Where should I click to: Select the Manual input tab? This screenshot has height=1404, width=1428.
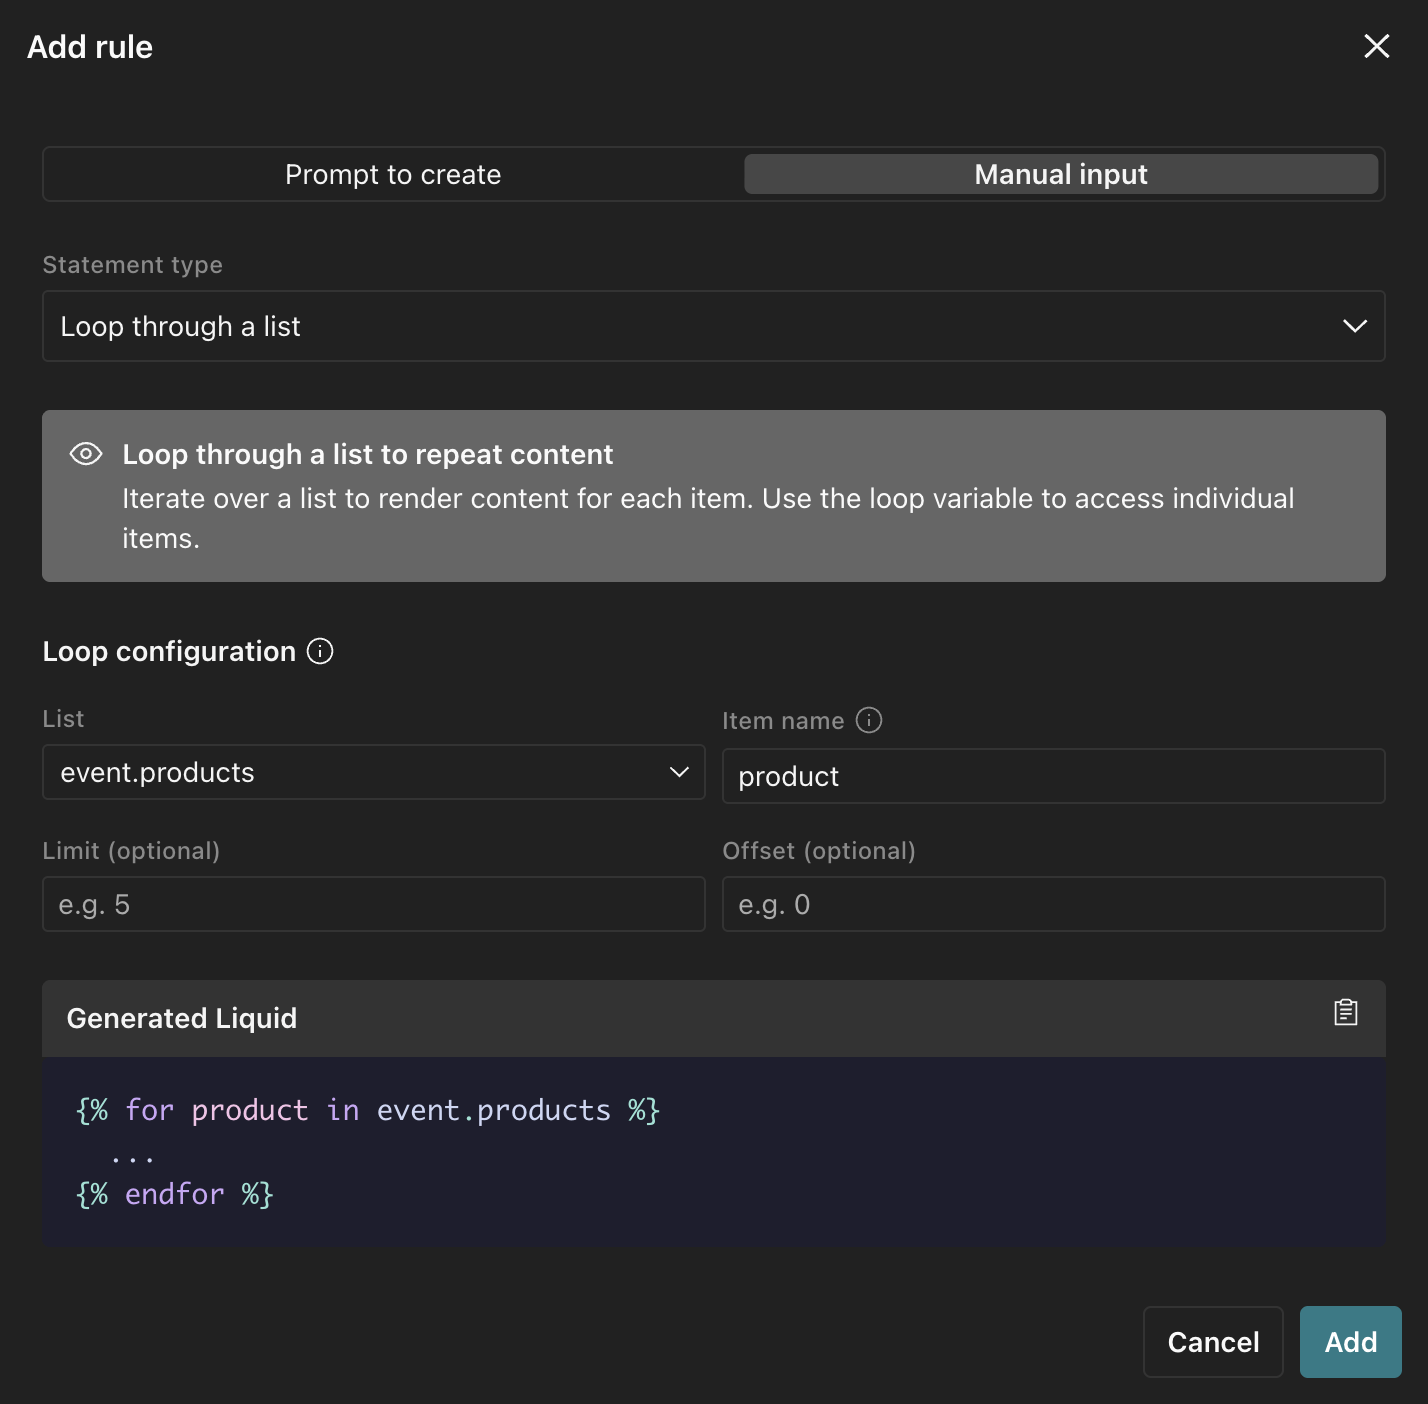click(1061, 174)
